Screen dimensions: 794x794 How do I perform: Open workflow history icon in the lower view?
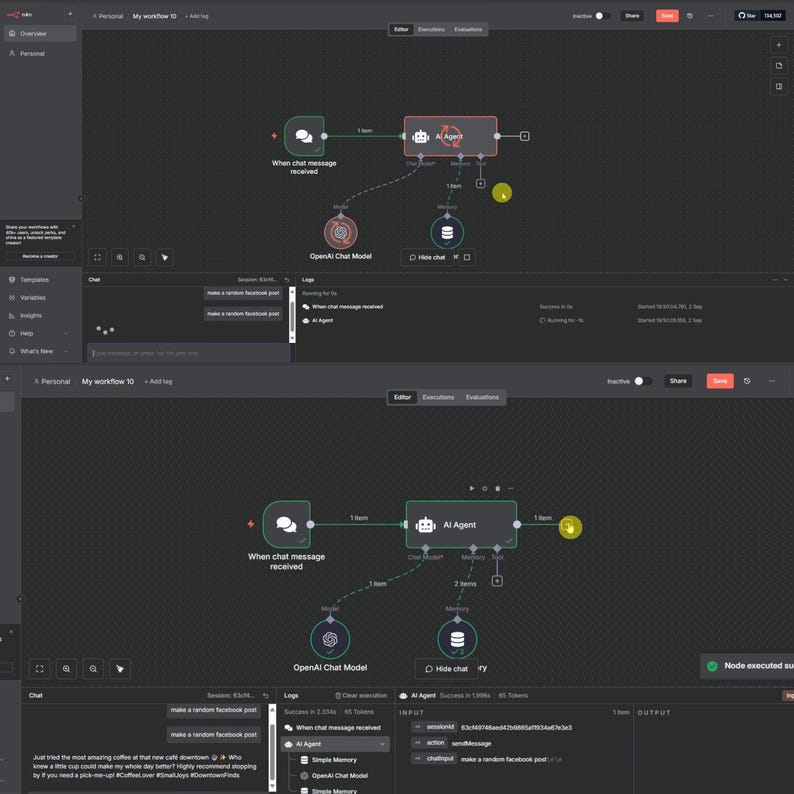point(747,381)
